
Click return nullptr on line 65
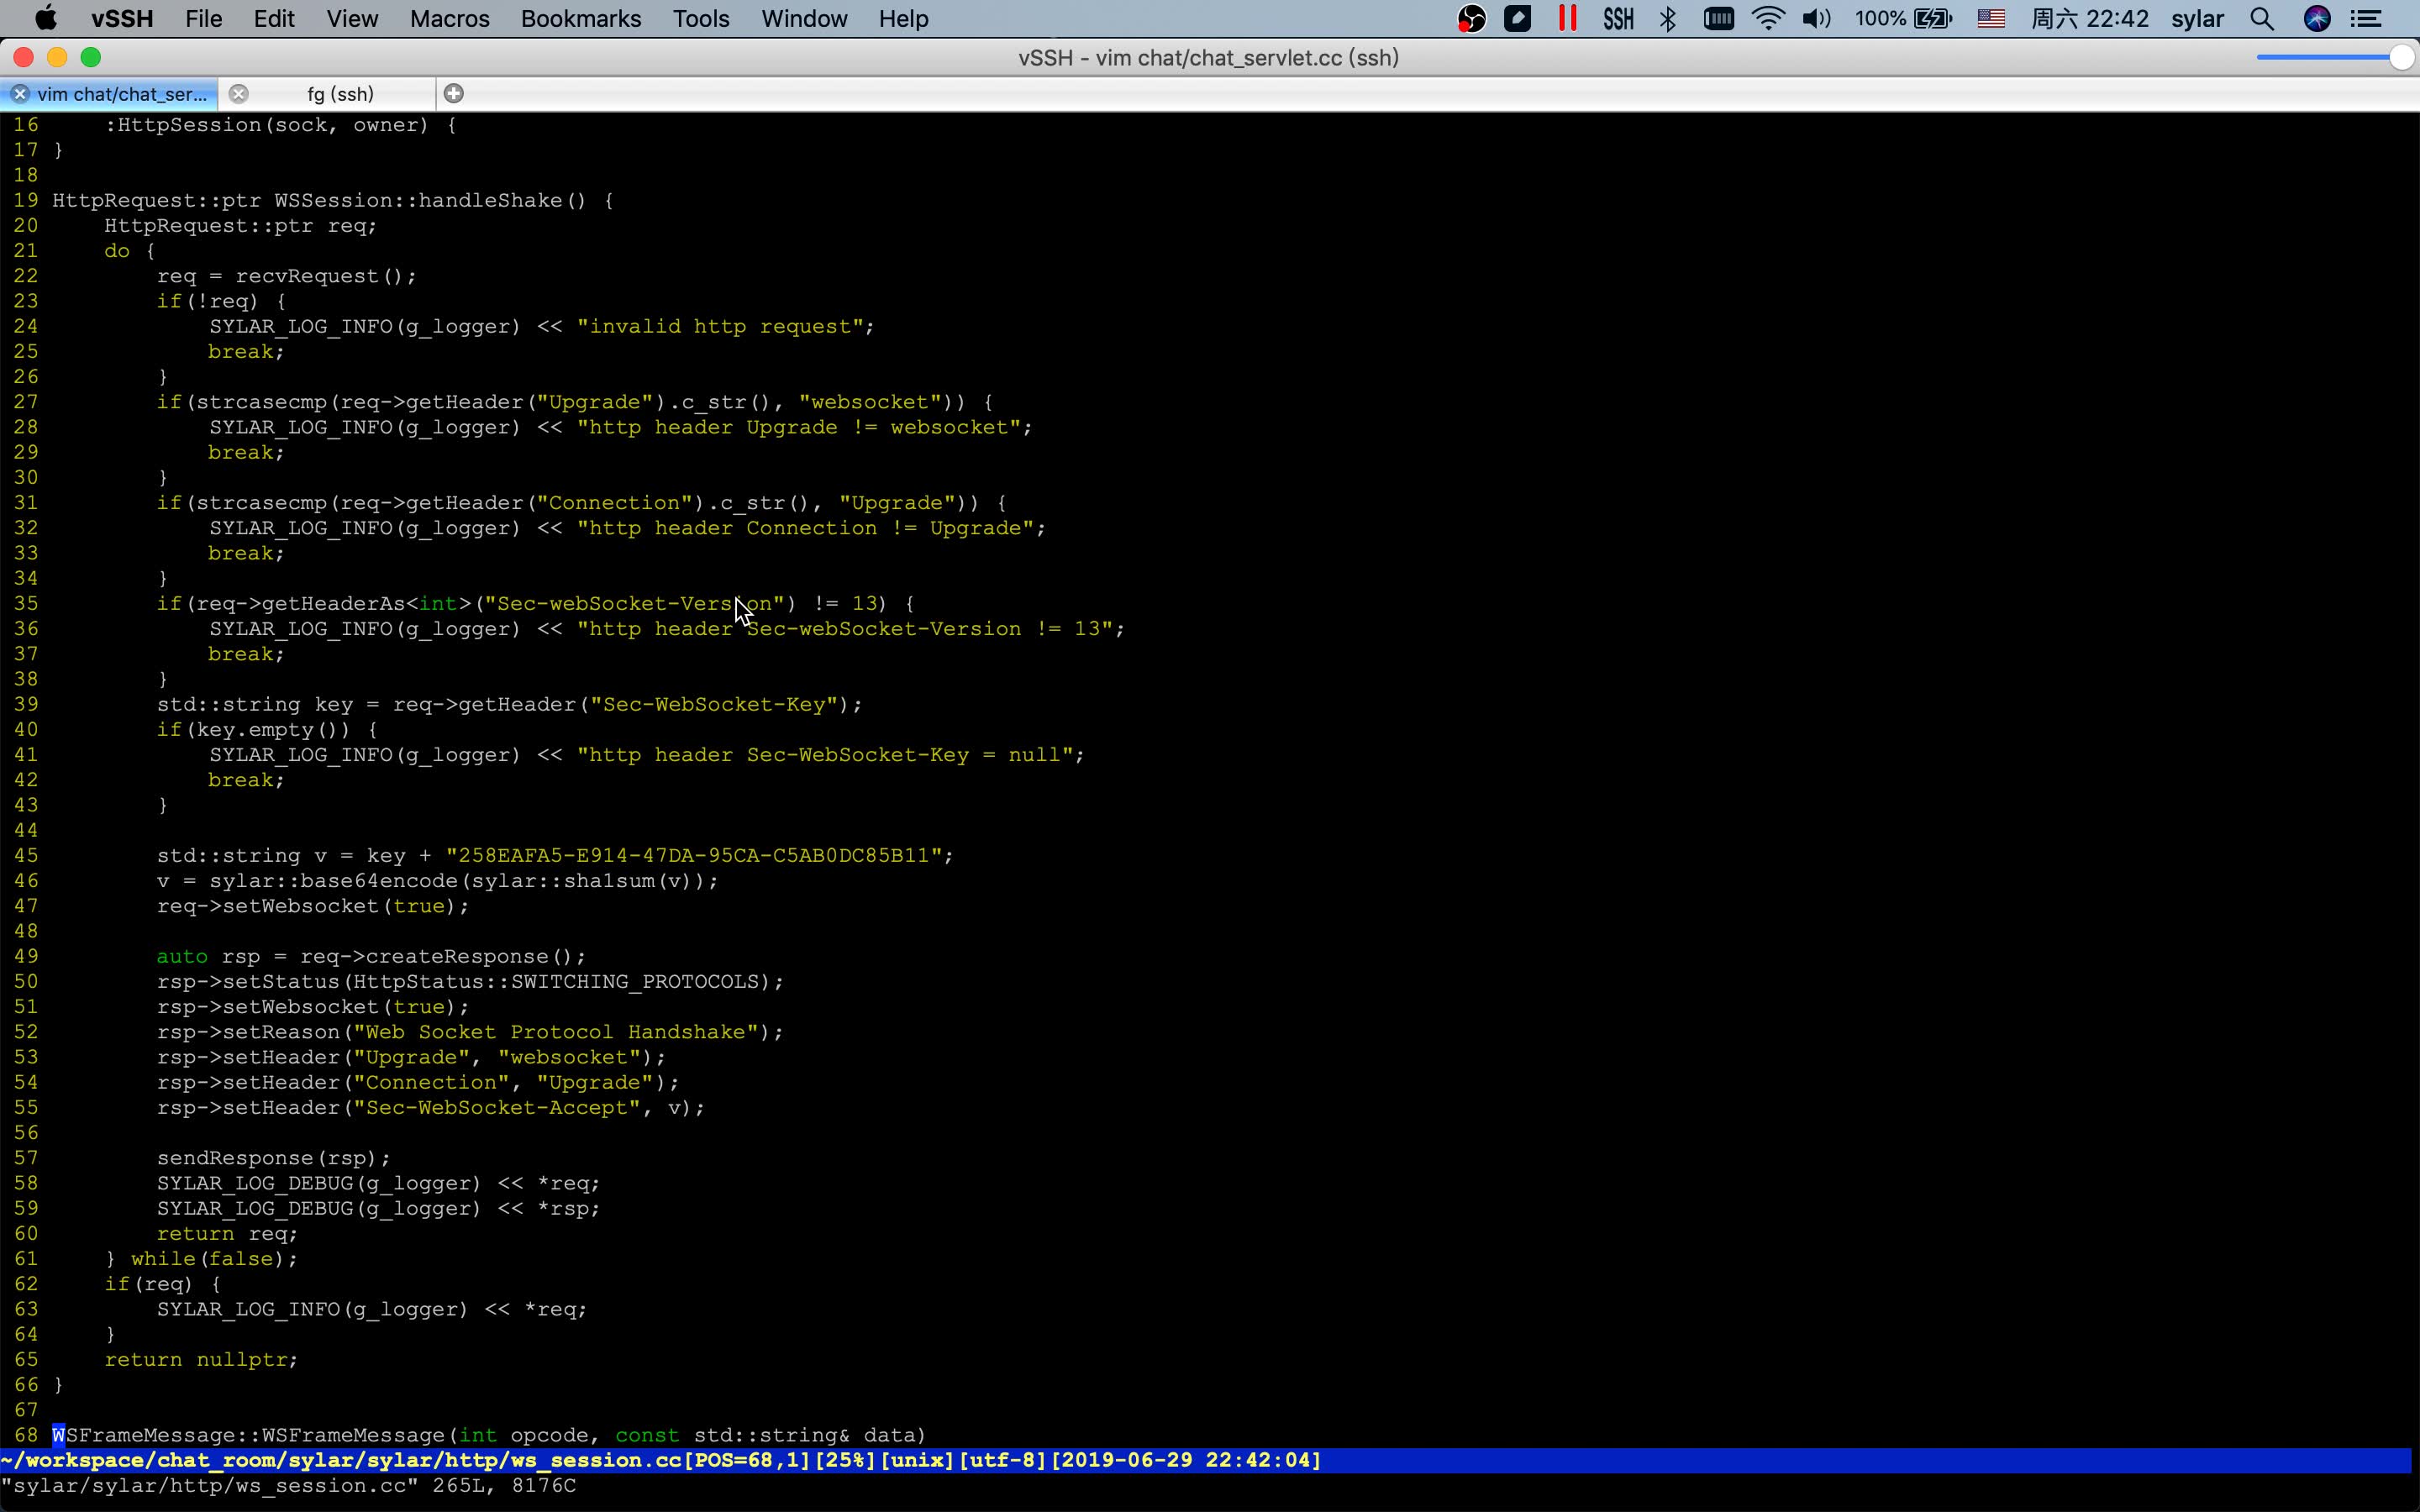[x=195, y=1360]
